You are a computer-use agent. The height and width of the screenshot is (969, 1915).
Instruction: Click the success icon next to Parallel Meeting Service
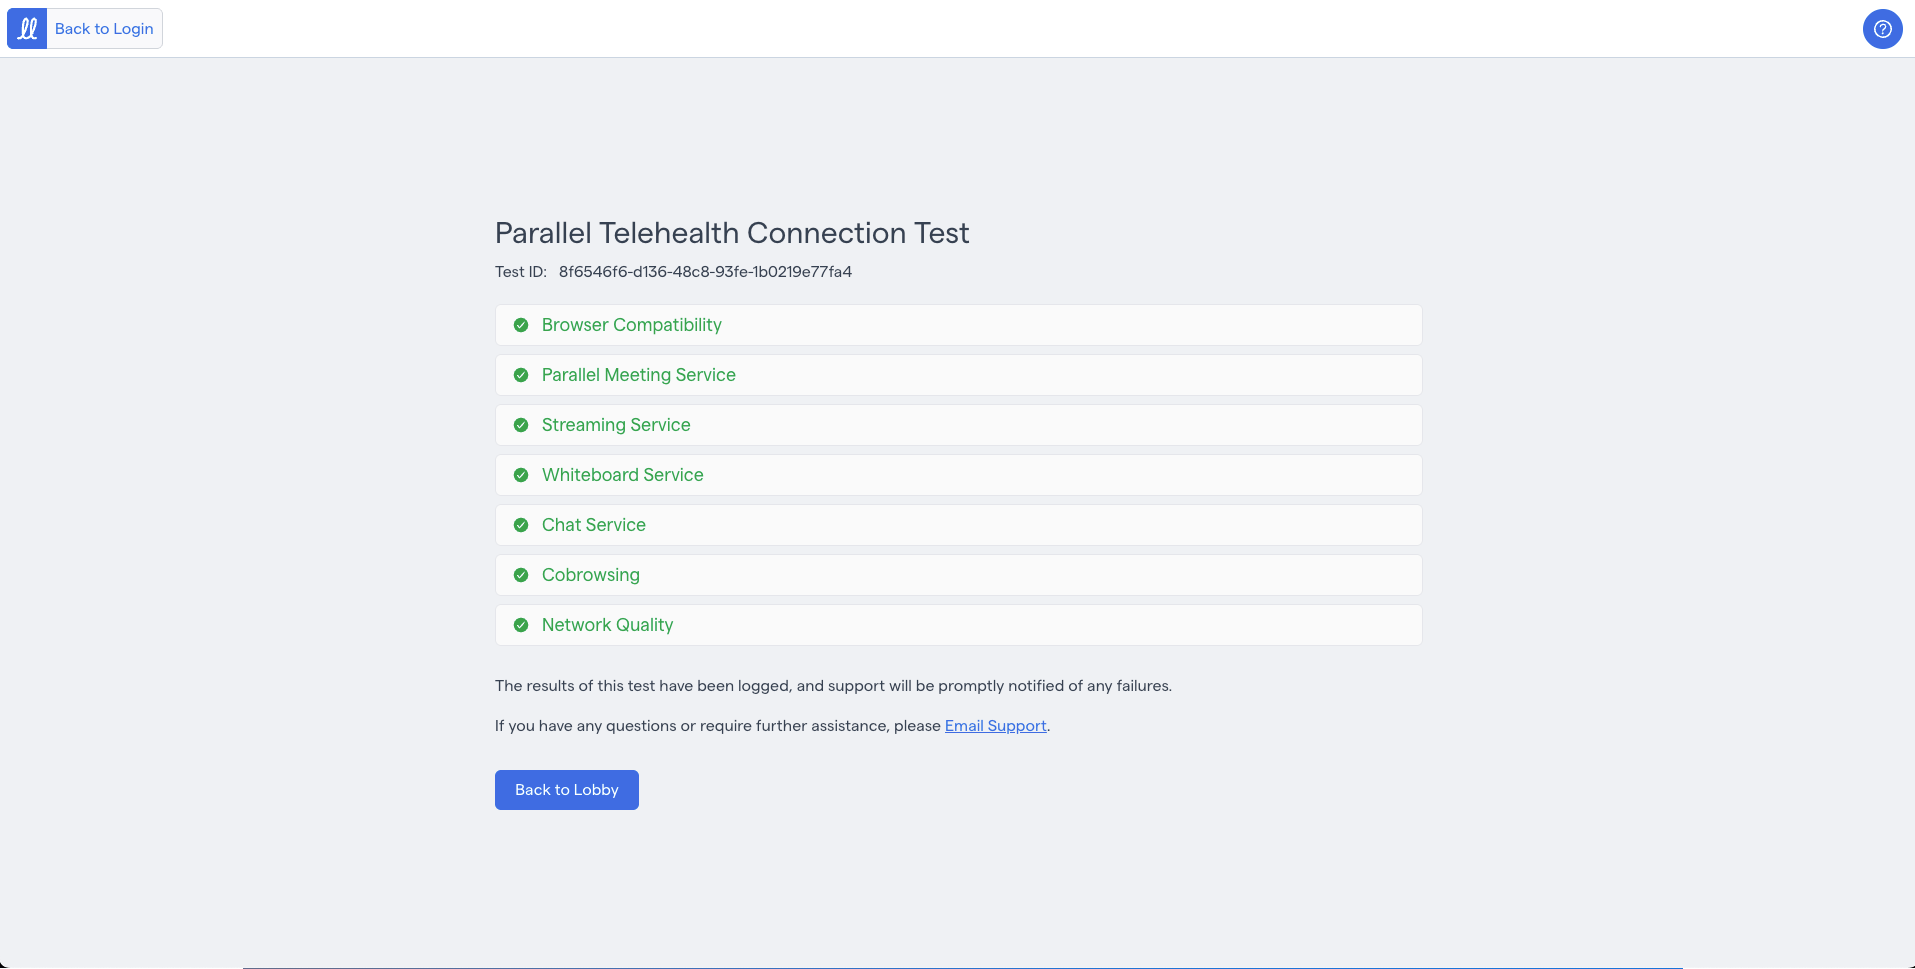point(521,374)
